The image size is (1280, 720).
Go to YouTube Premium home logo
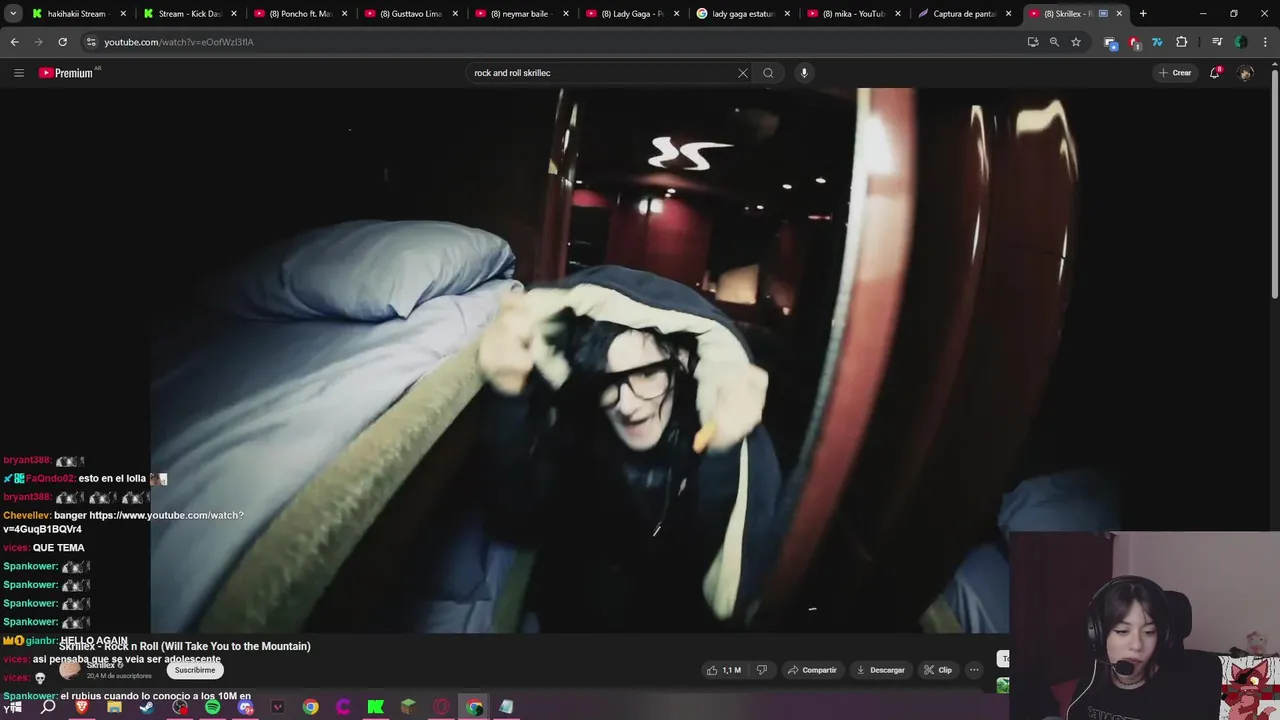68,73
